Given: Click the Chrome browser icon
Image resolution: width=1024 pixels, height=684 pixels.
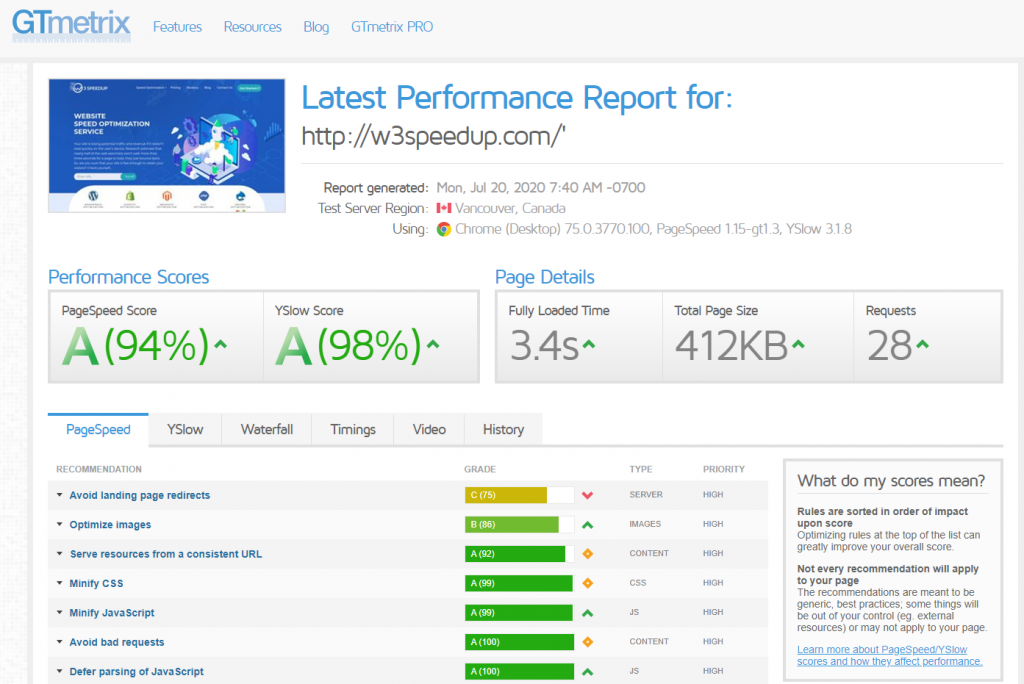Looking at the screenshot, I should point(444,229).
